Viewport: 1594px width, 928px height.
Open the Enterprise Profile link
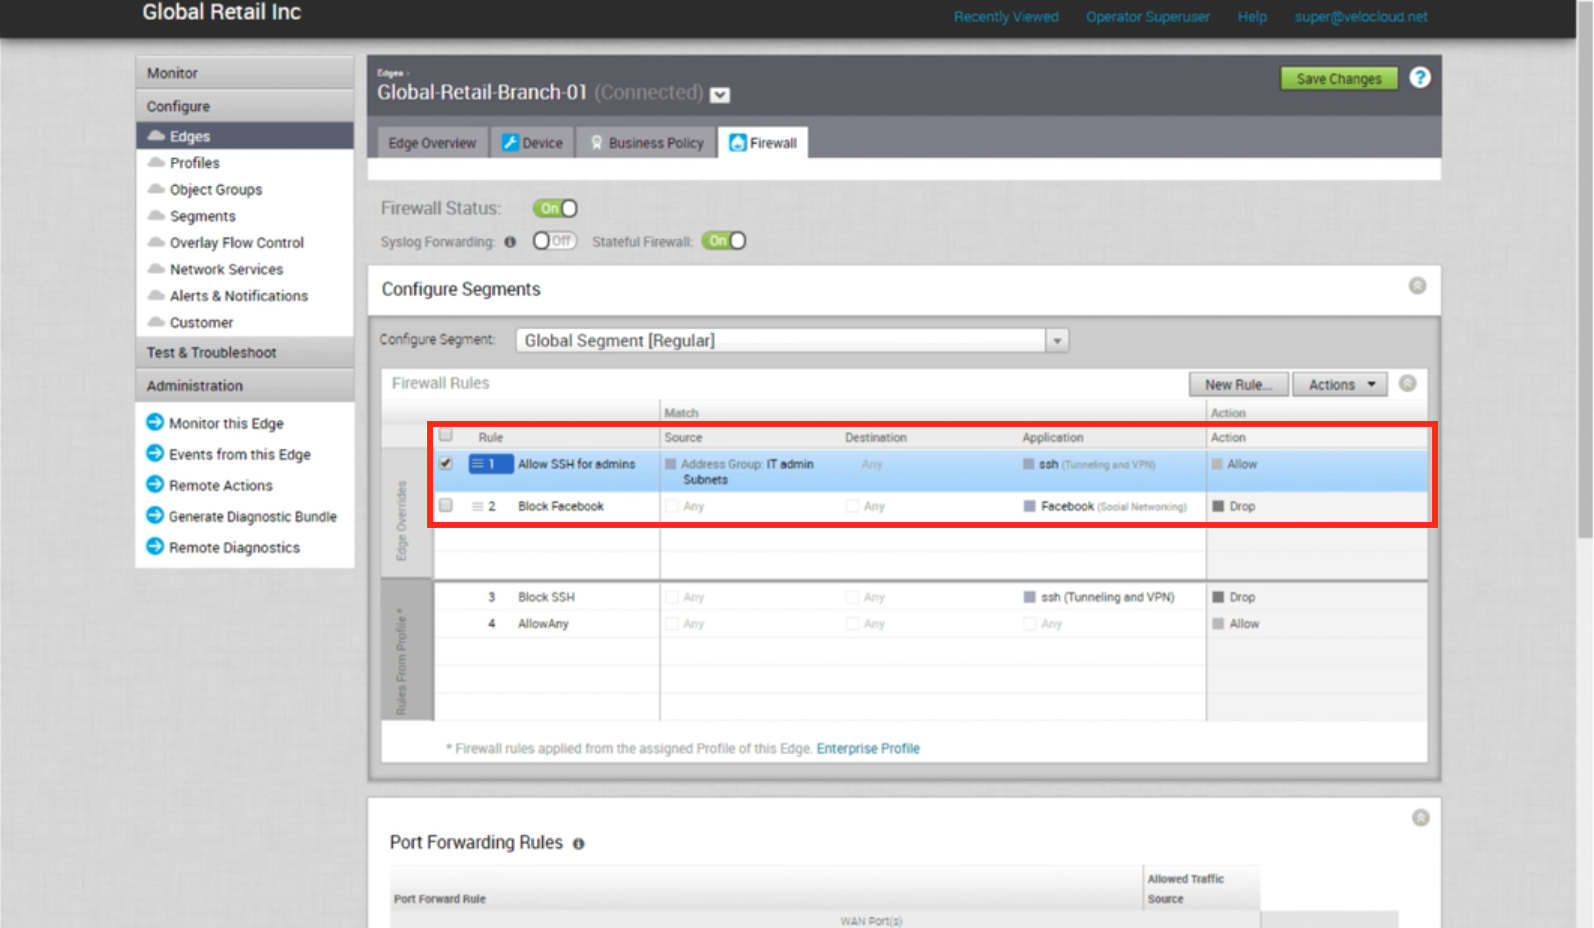click(867, 748)
